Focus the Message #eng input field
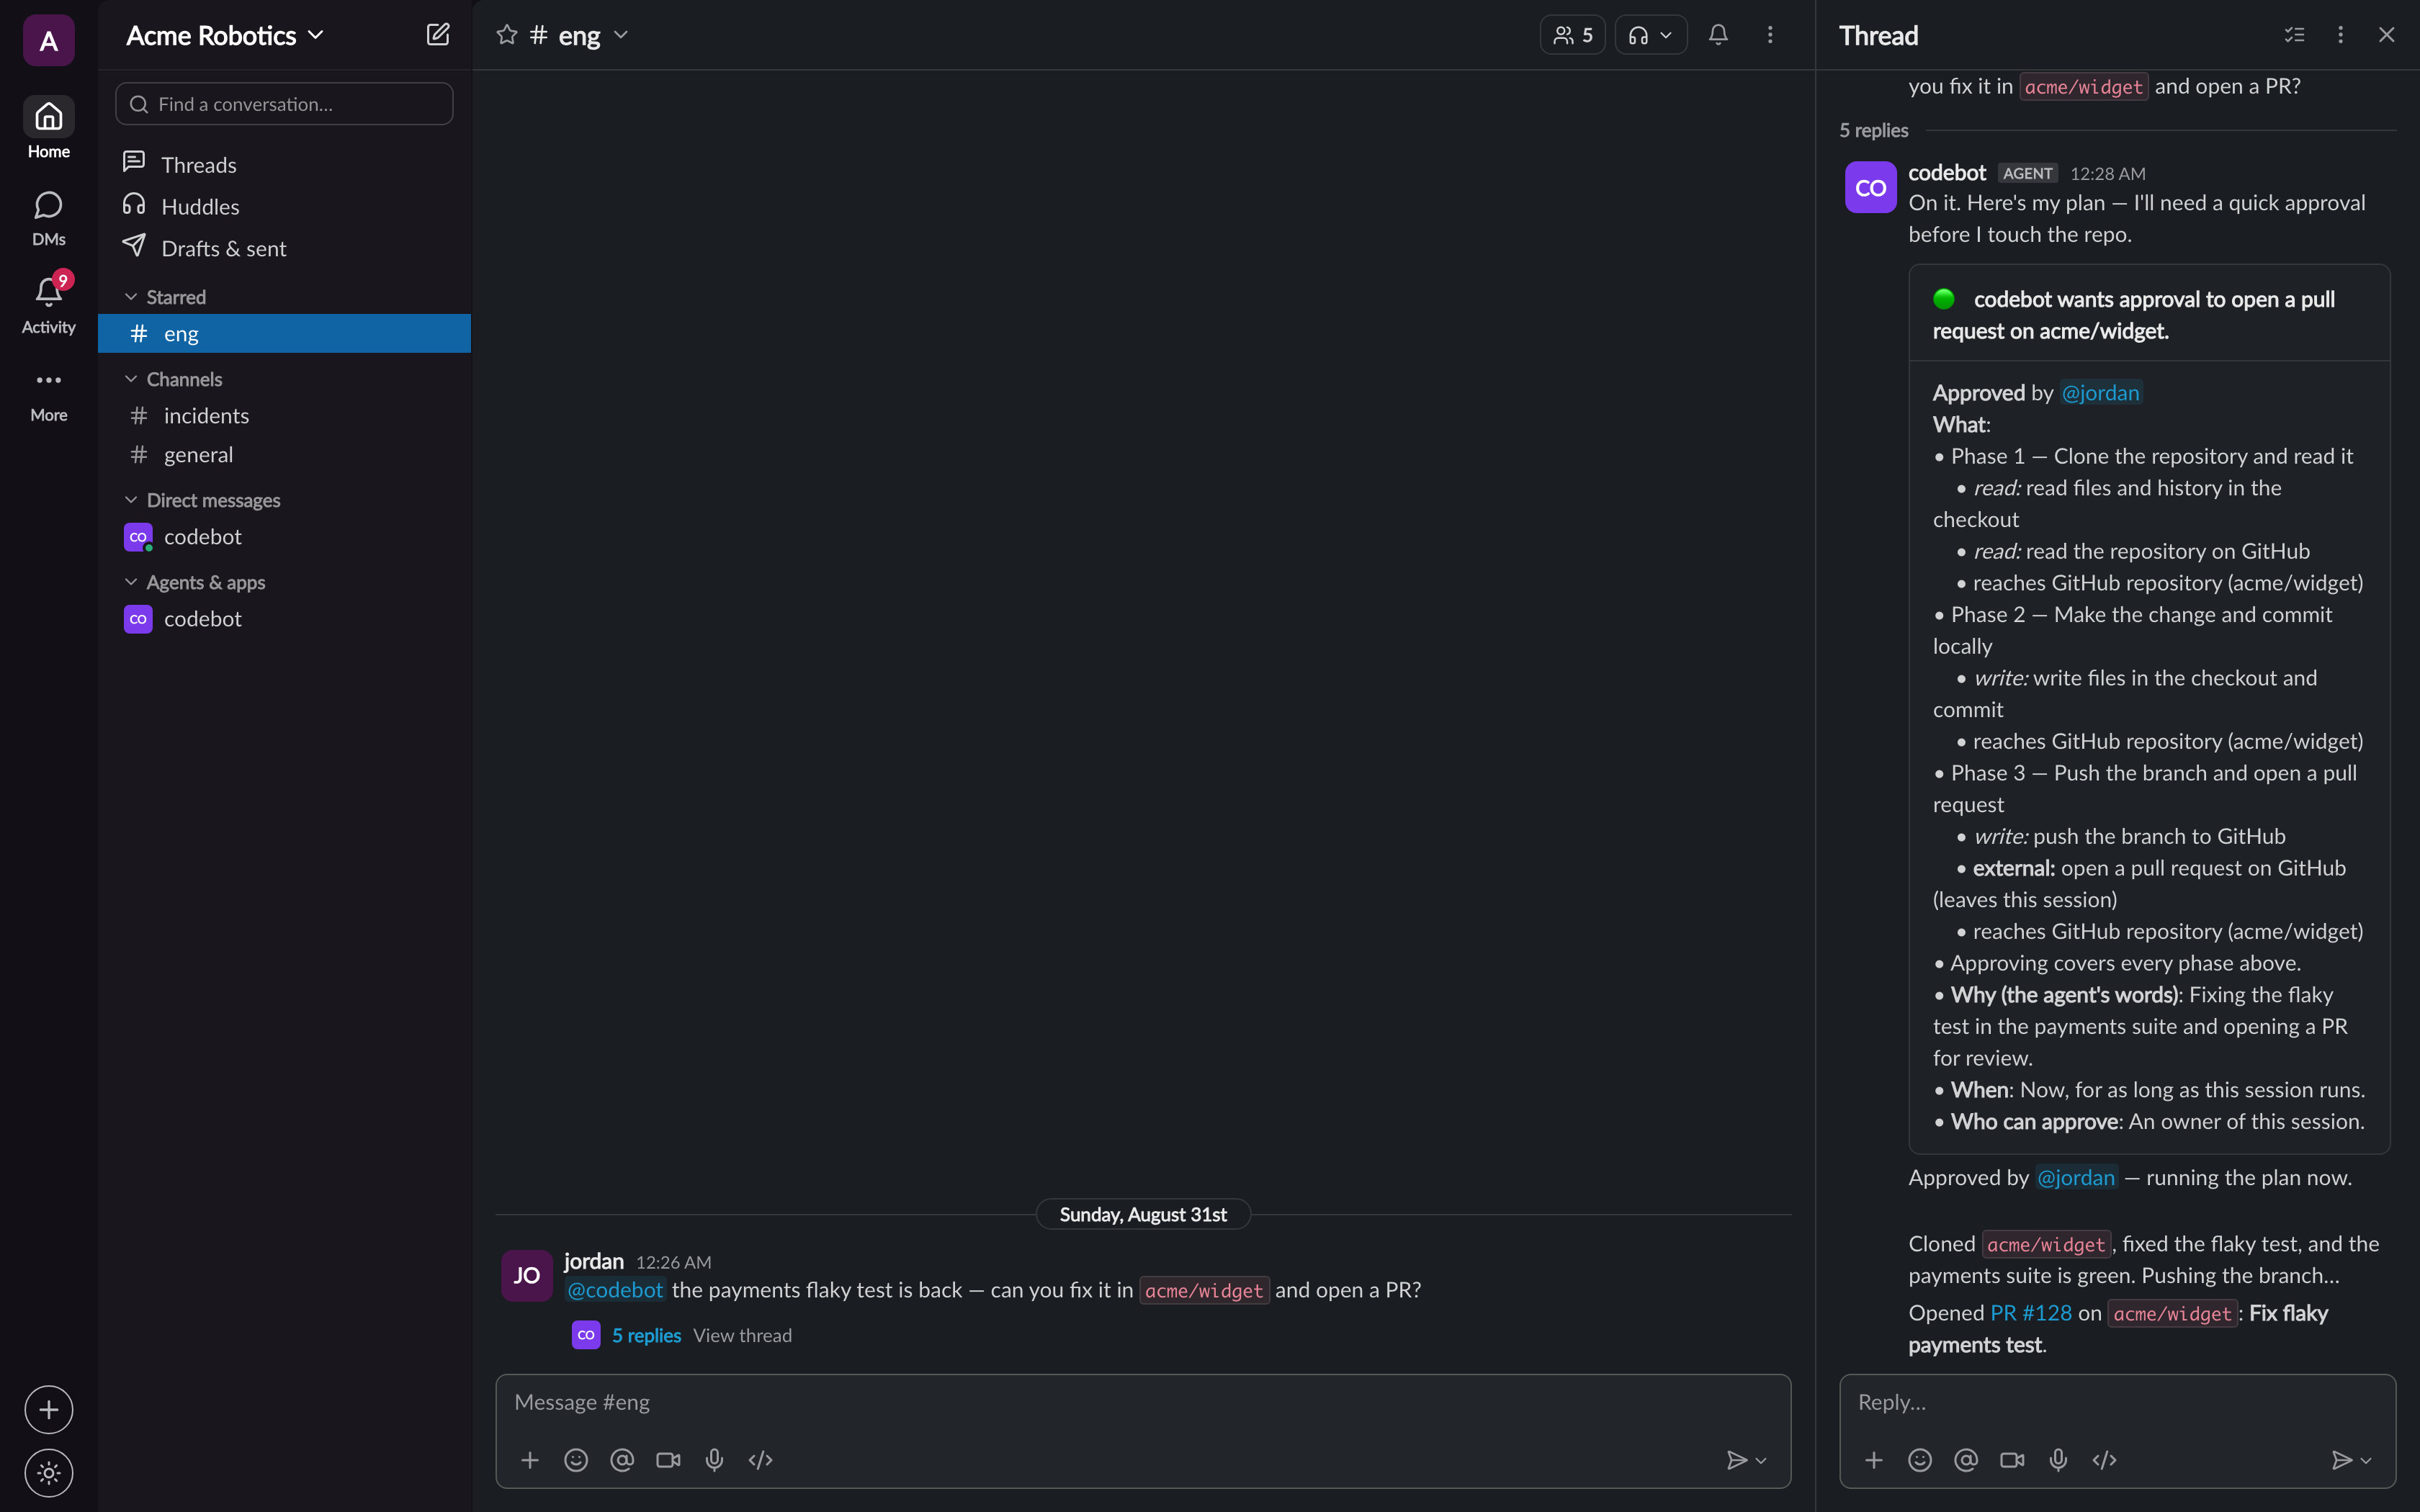Viewport: 2420px width, 1512px height. [1143, 1403]
